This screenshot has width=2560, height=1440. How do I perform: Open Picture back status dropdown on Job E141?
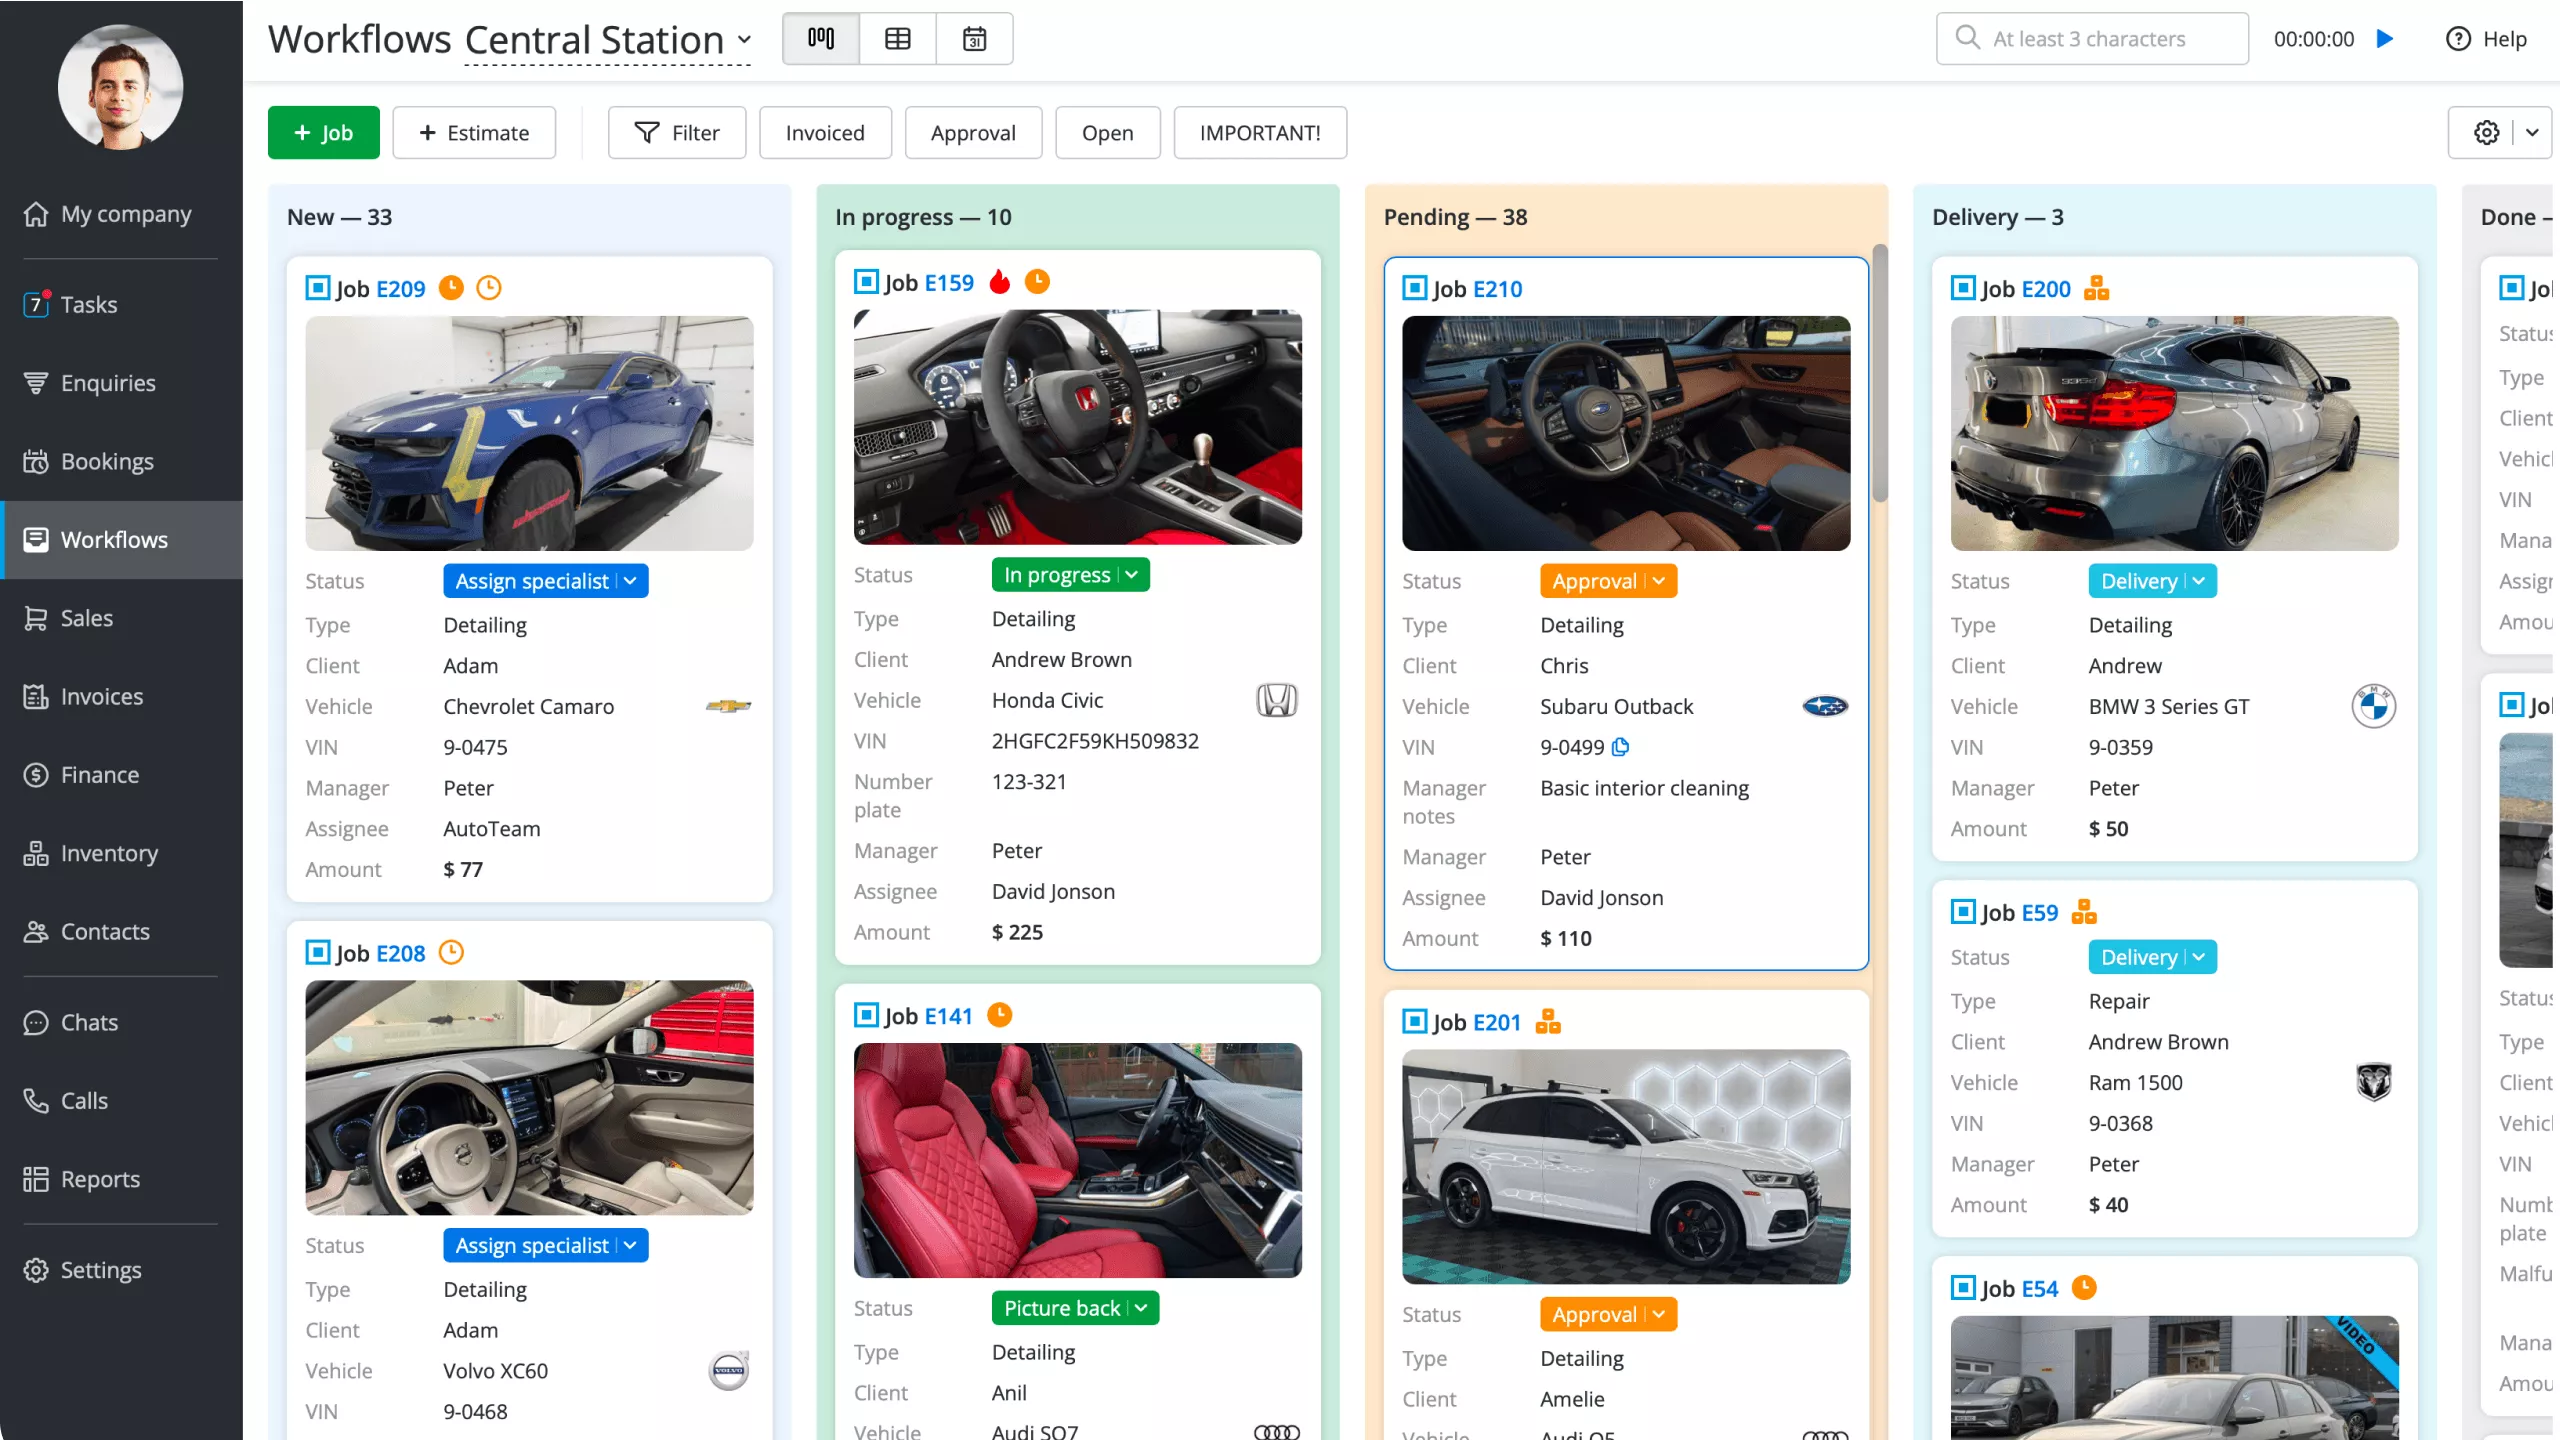pyautogui.click(x=1075, y=1308)
